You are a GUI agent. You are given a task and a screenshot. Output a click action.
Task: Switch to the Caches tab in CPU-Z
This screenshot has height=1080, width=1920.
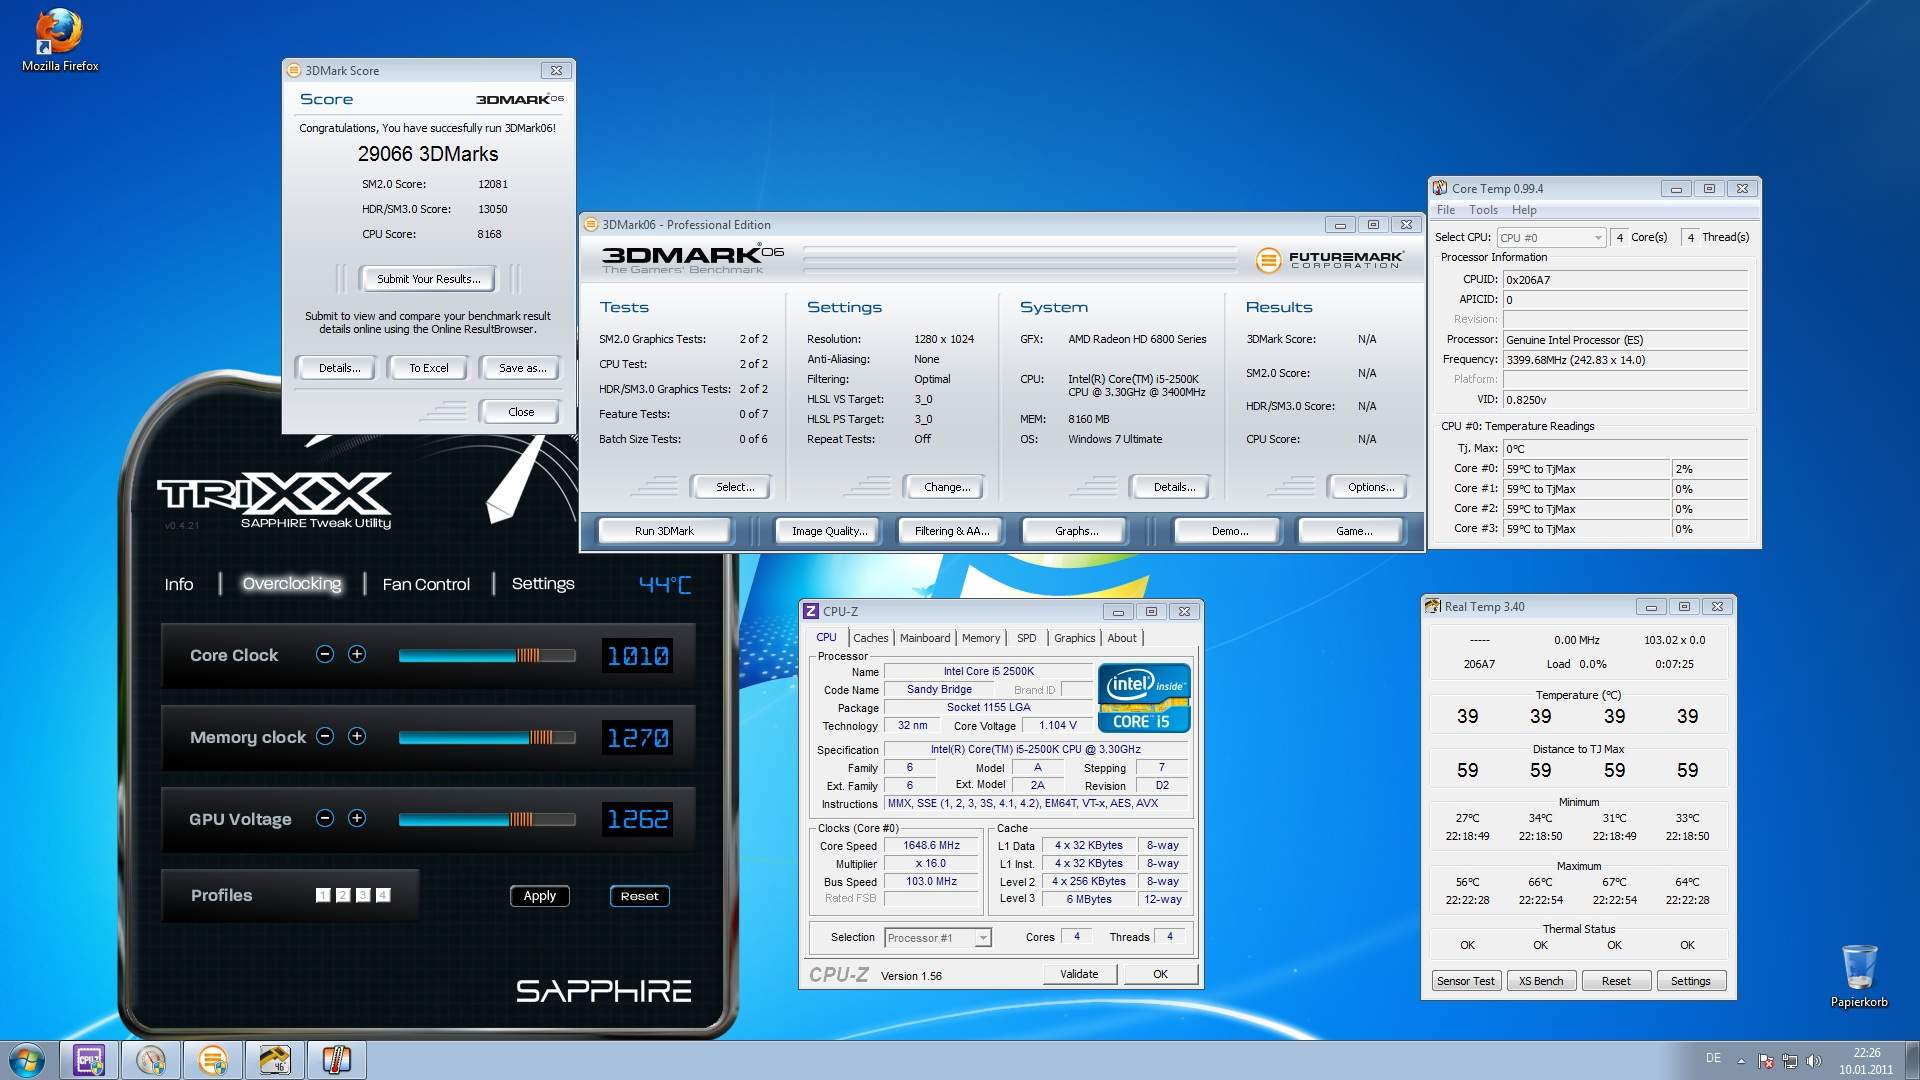coord(870,638)
